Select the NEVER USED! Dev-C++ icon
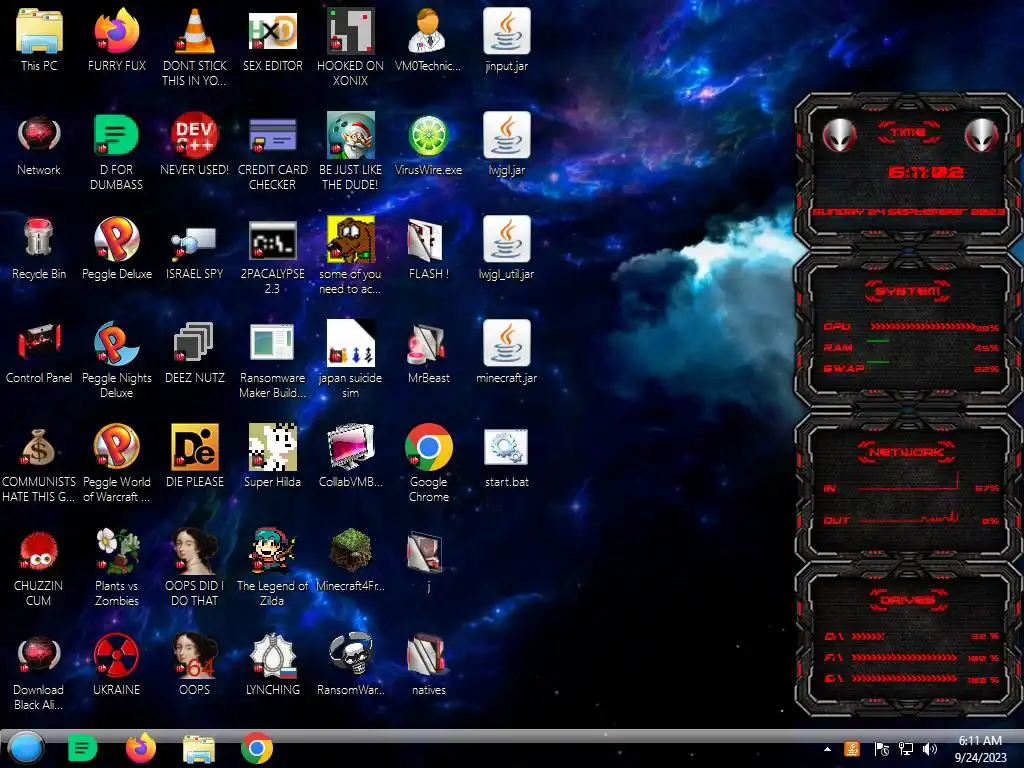 [x=195, y=136]
